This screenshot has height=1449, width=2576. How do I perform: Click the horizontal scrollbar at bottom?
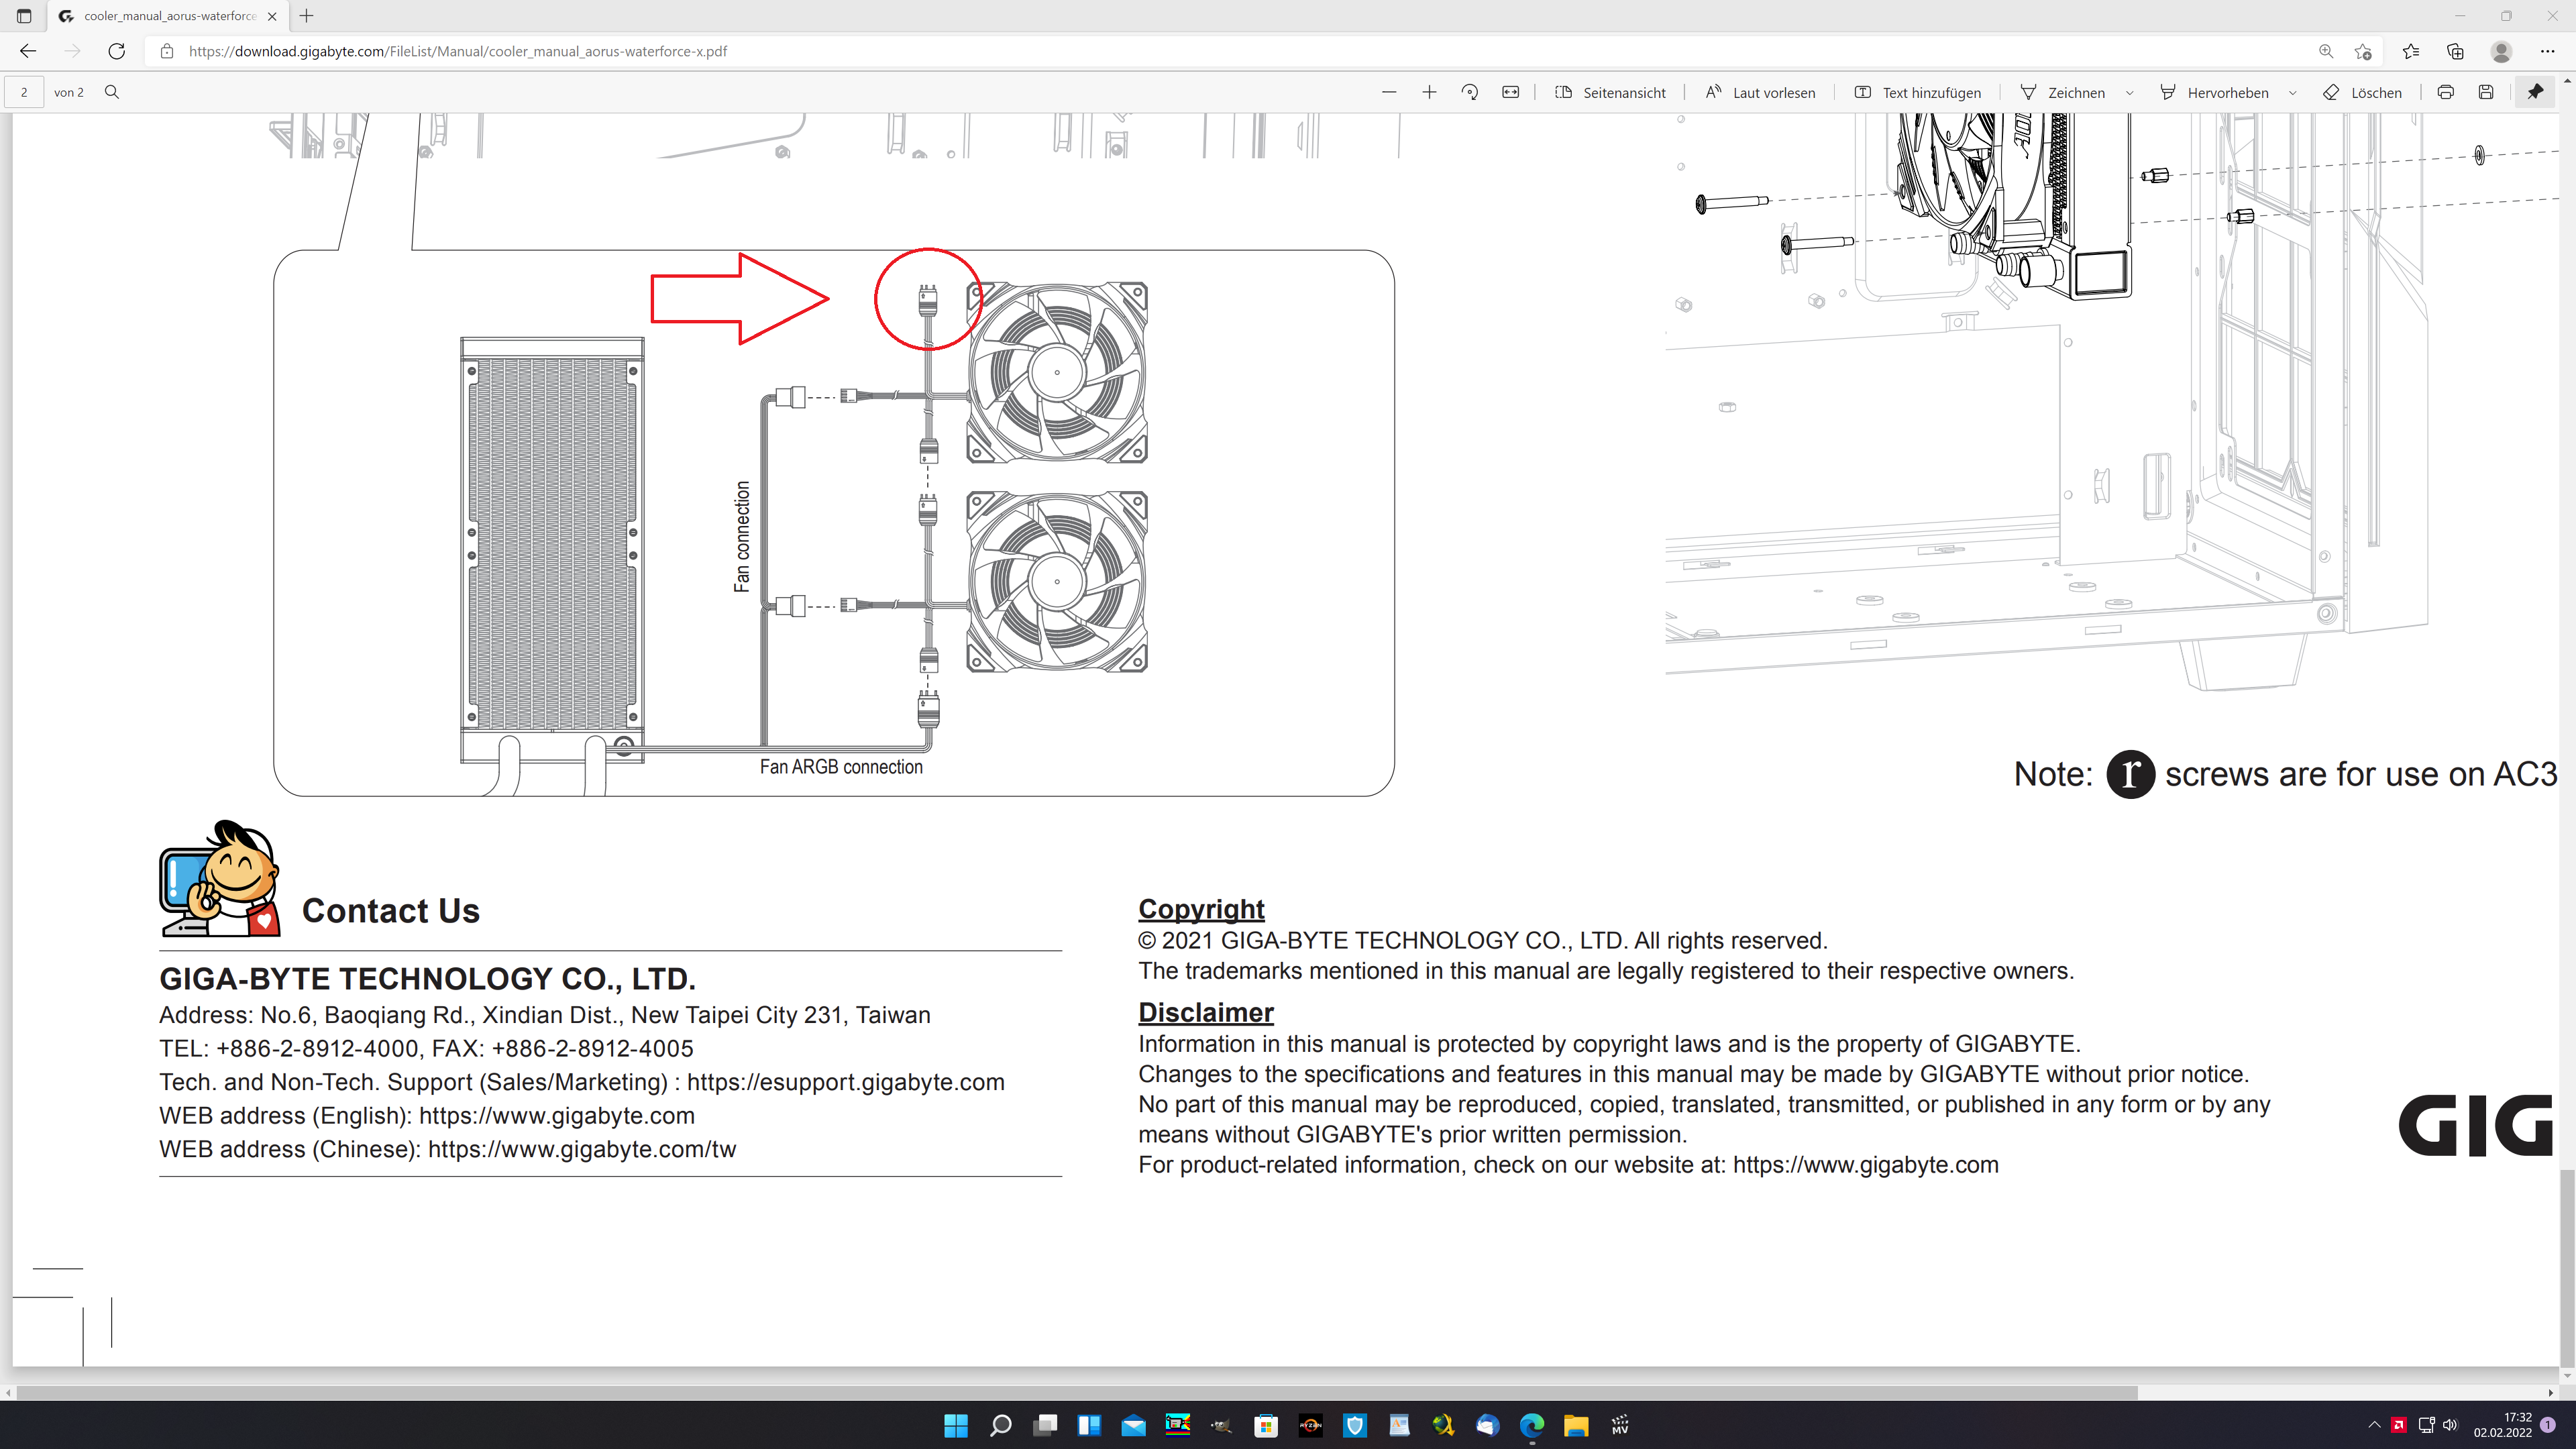coord(1076,1392)
